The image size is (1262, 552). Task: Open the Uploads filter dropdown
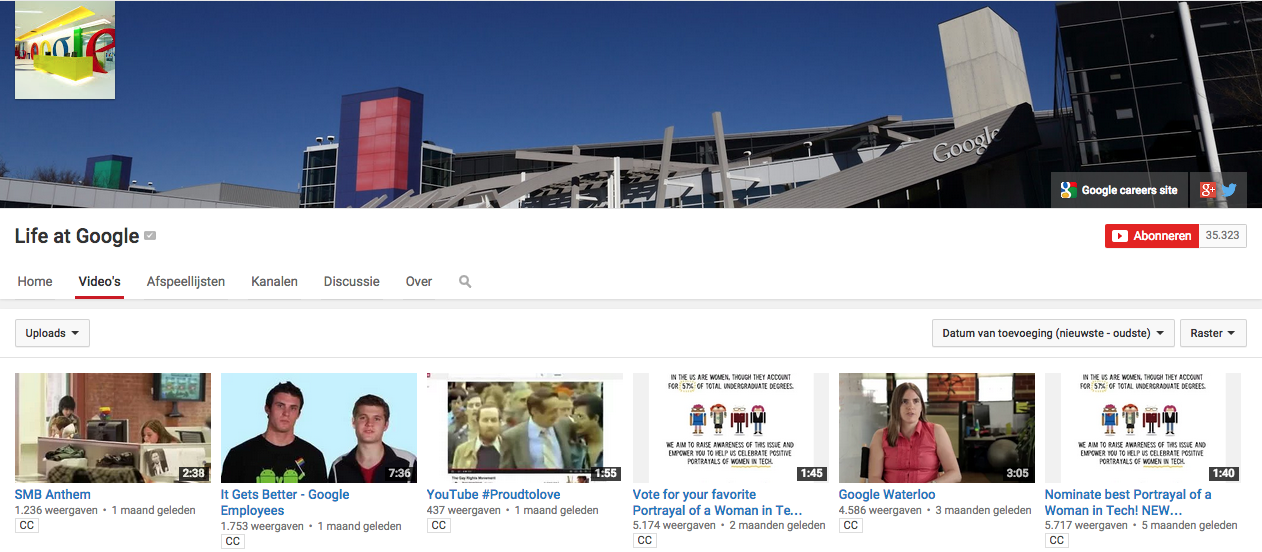coord(52,333)
